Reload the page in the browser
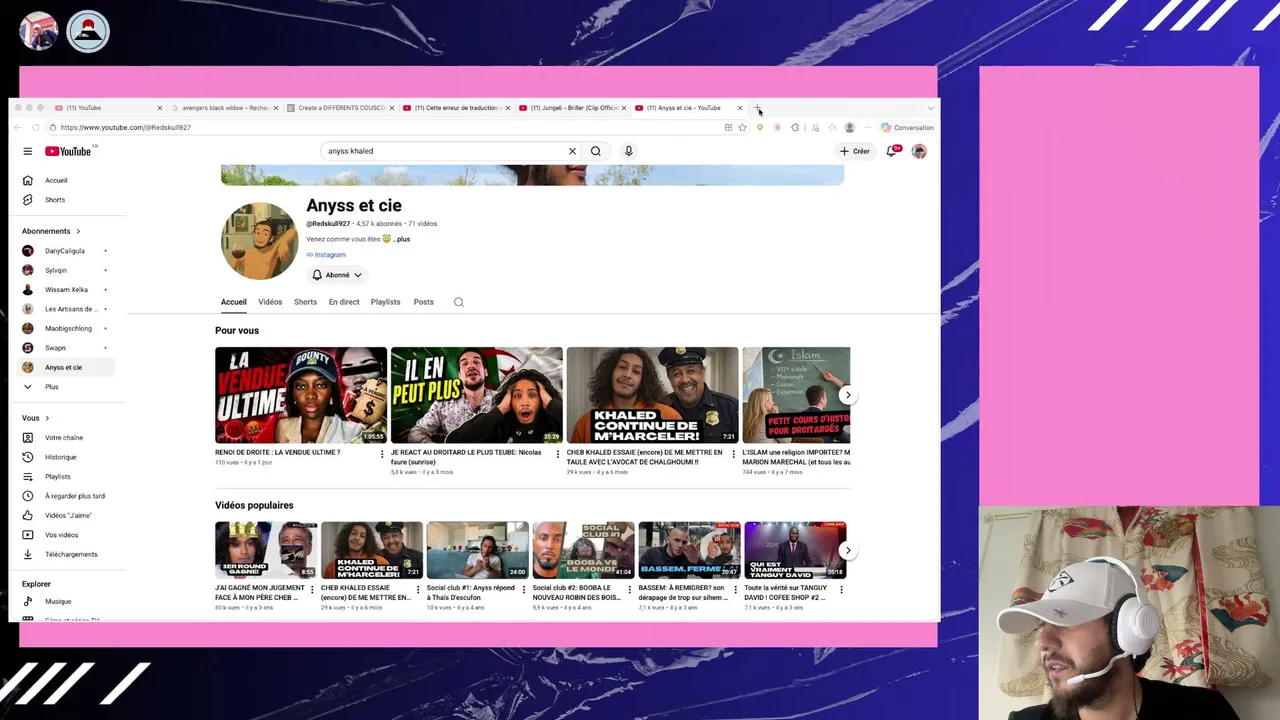This screenshot has width=1280, height=720. tap(36, 128)
